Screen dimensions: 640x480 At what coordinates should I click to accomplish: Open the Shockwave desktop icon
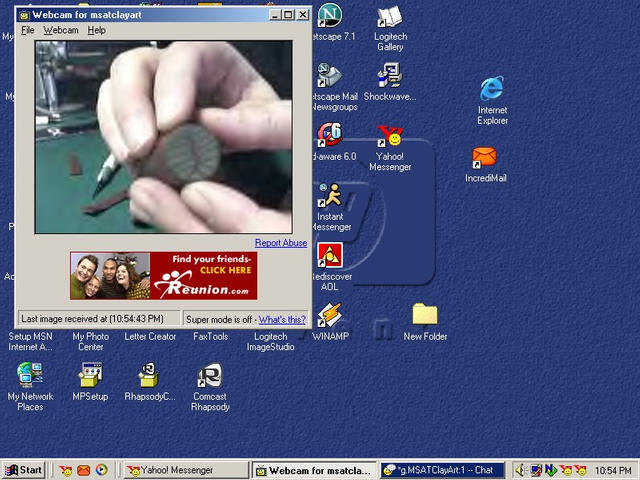pos(390,75)
